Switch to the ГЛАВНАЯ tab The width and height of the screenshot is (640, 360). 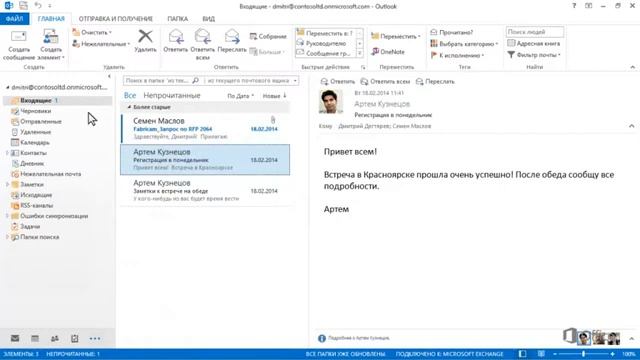coord(51,19)
